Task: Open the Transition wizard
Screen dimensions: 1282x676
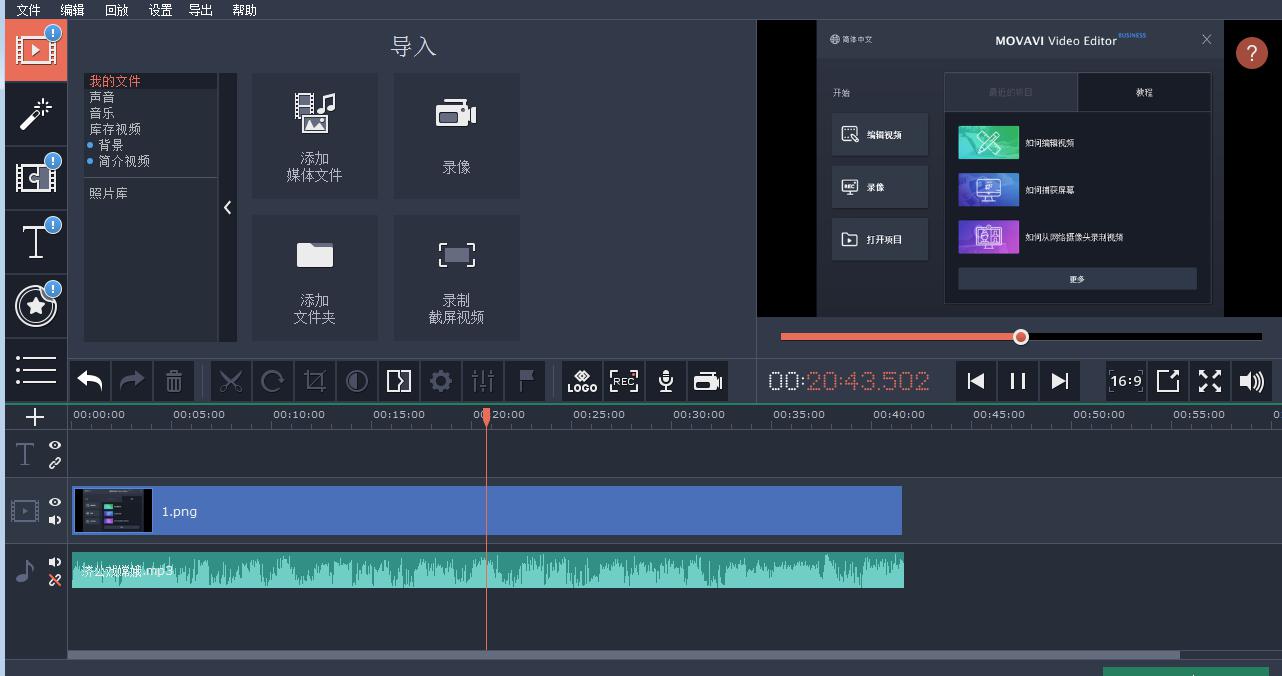Action: [398, 381]
